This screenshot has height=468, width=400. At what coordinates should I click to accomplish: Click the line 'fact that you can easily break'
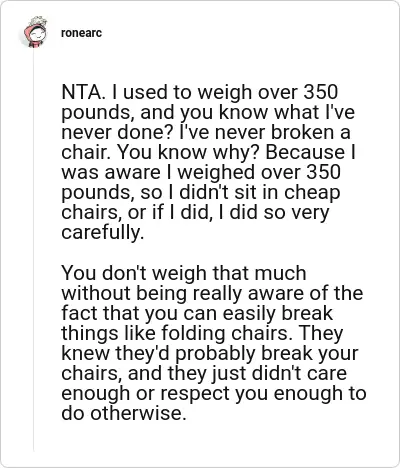coord(197,313)
